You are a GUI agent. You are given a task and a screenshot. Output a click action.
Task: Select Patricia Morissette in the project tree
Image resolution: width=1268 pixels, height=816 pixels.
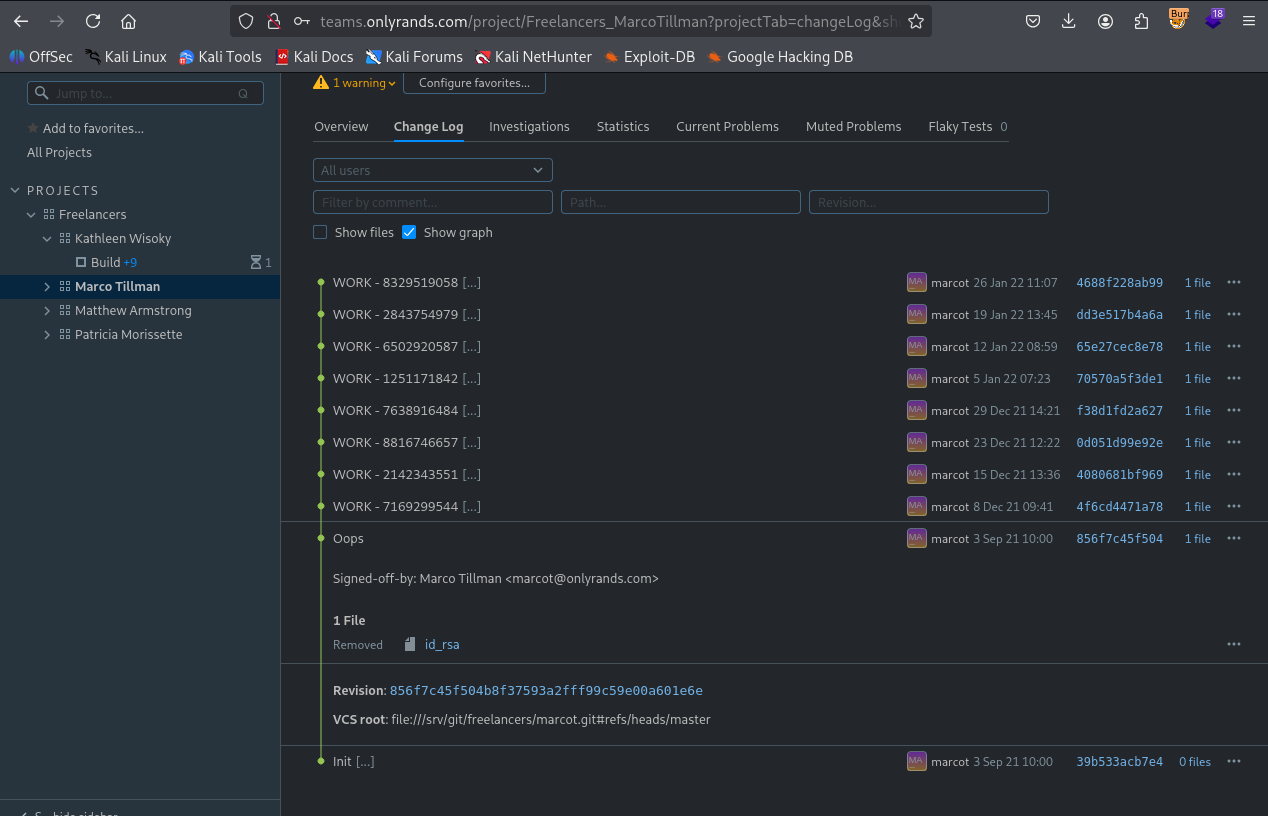click(128, 335)
